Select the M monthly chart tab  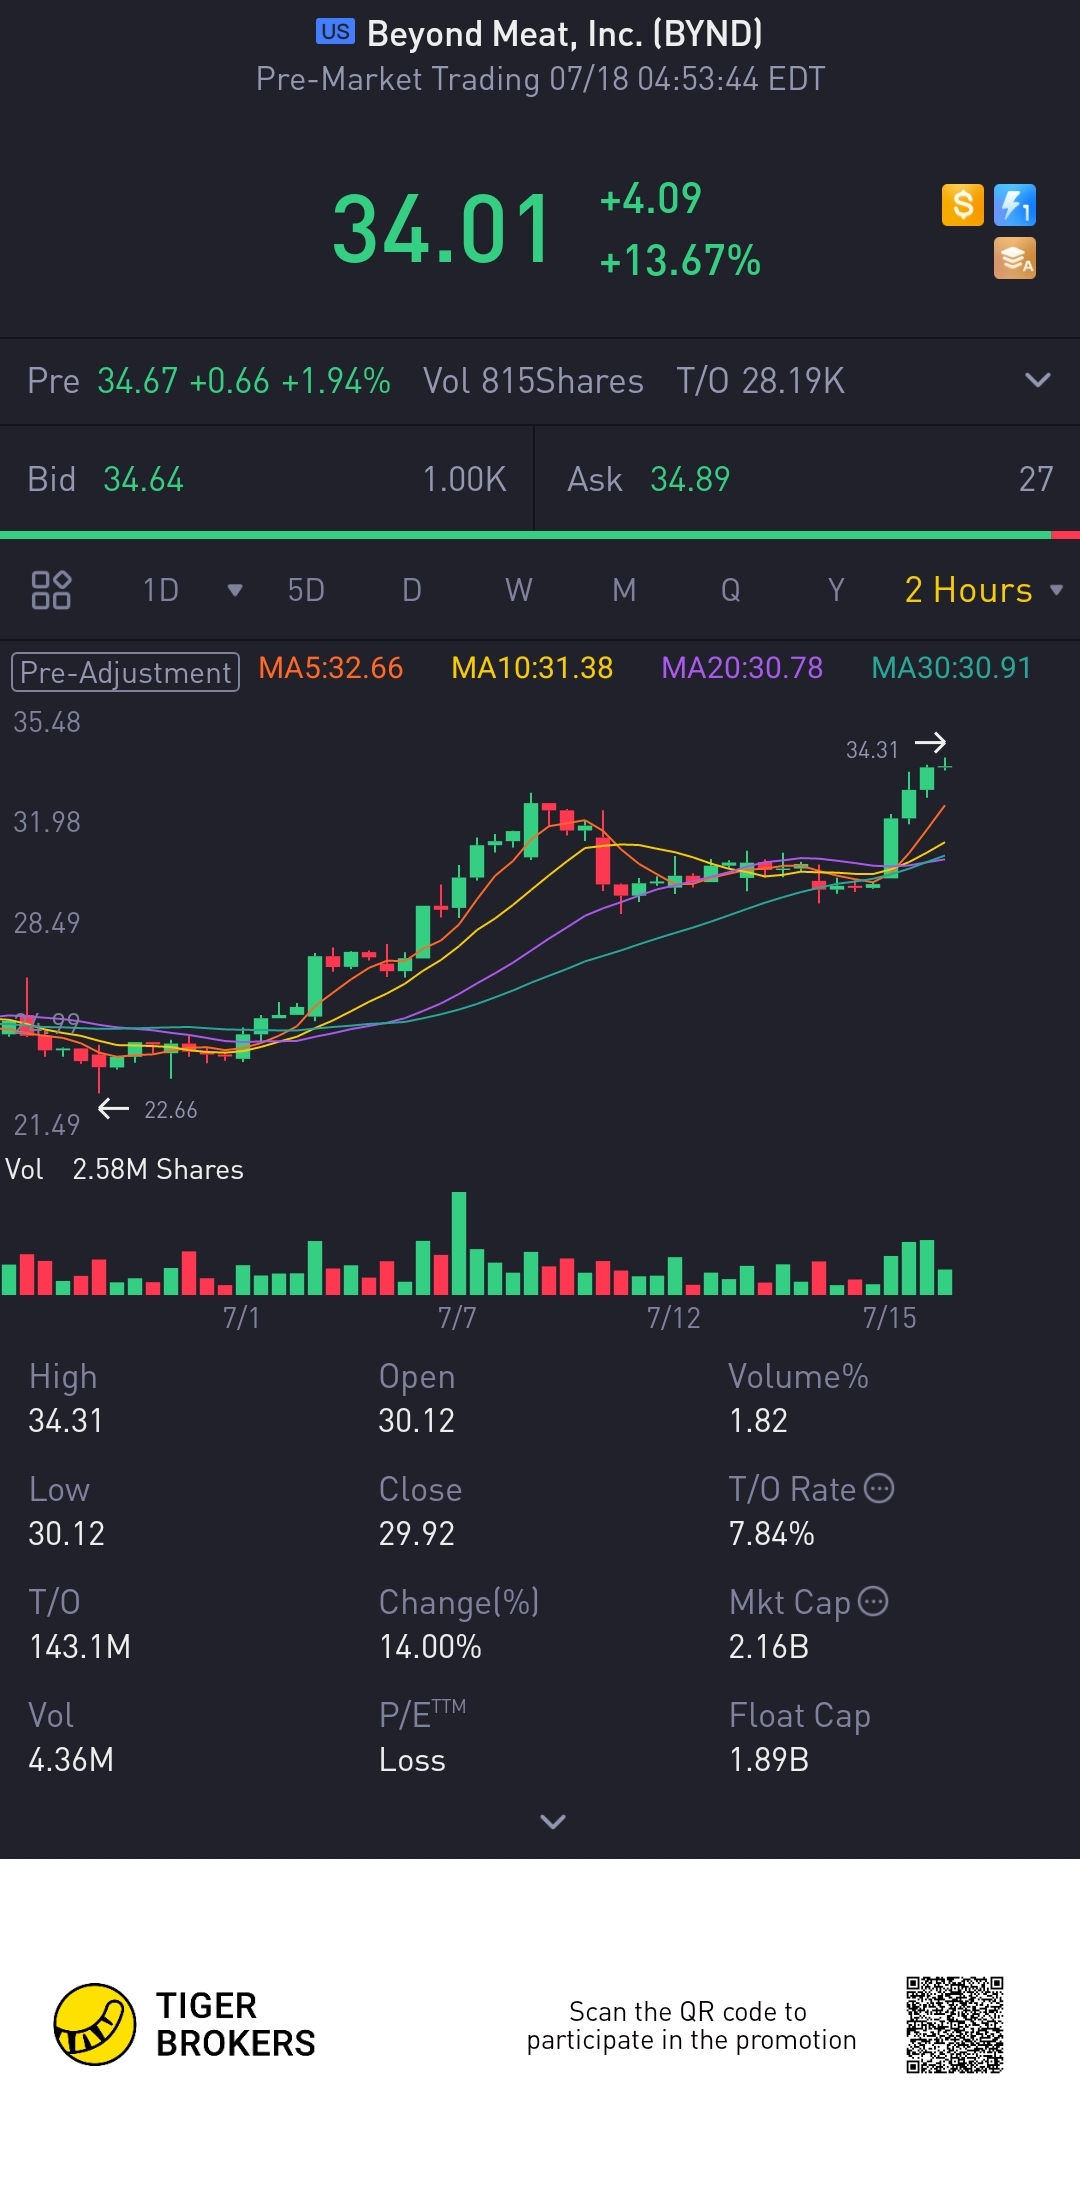click(624, 590)
